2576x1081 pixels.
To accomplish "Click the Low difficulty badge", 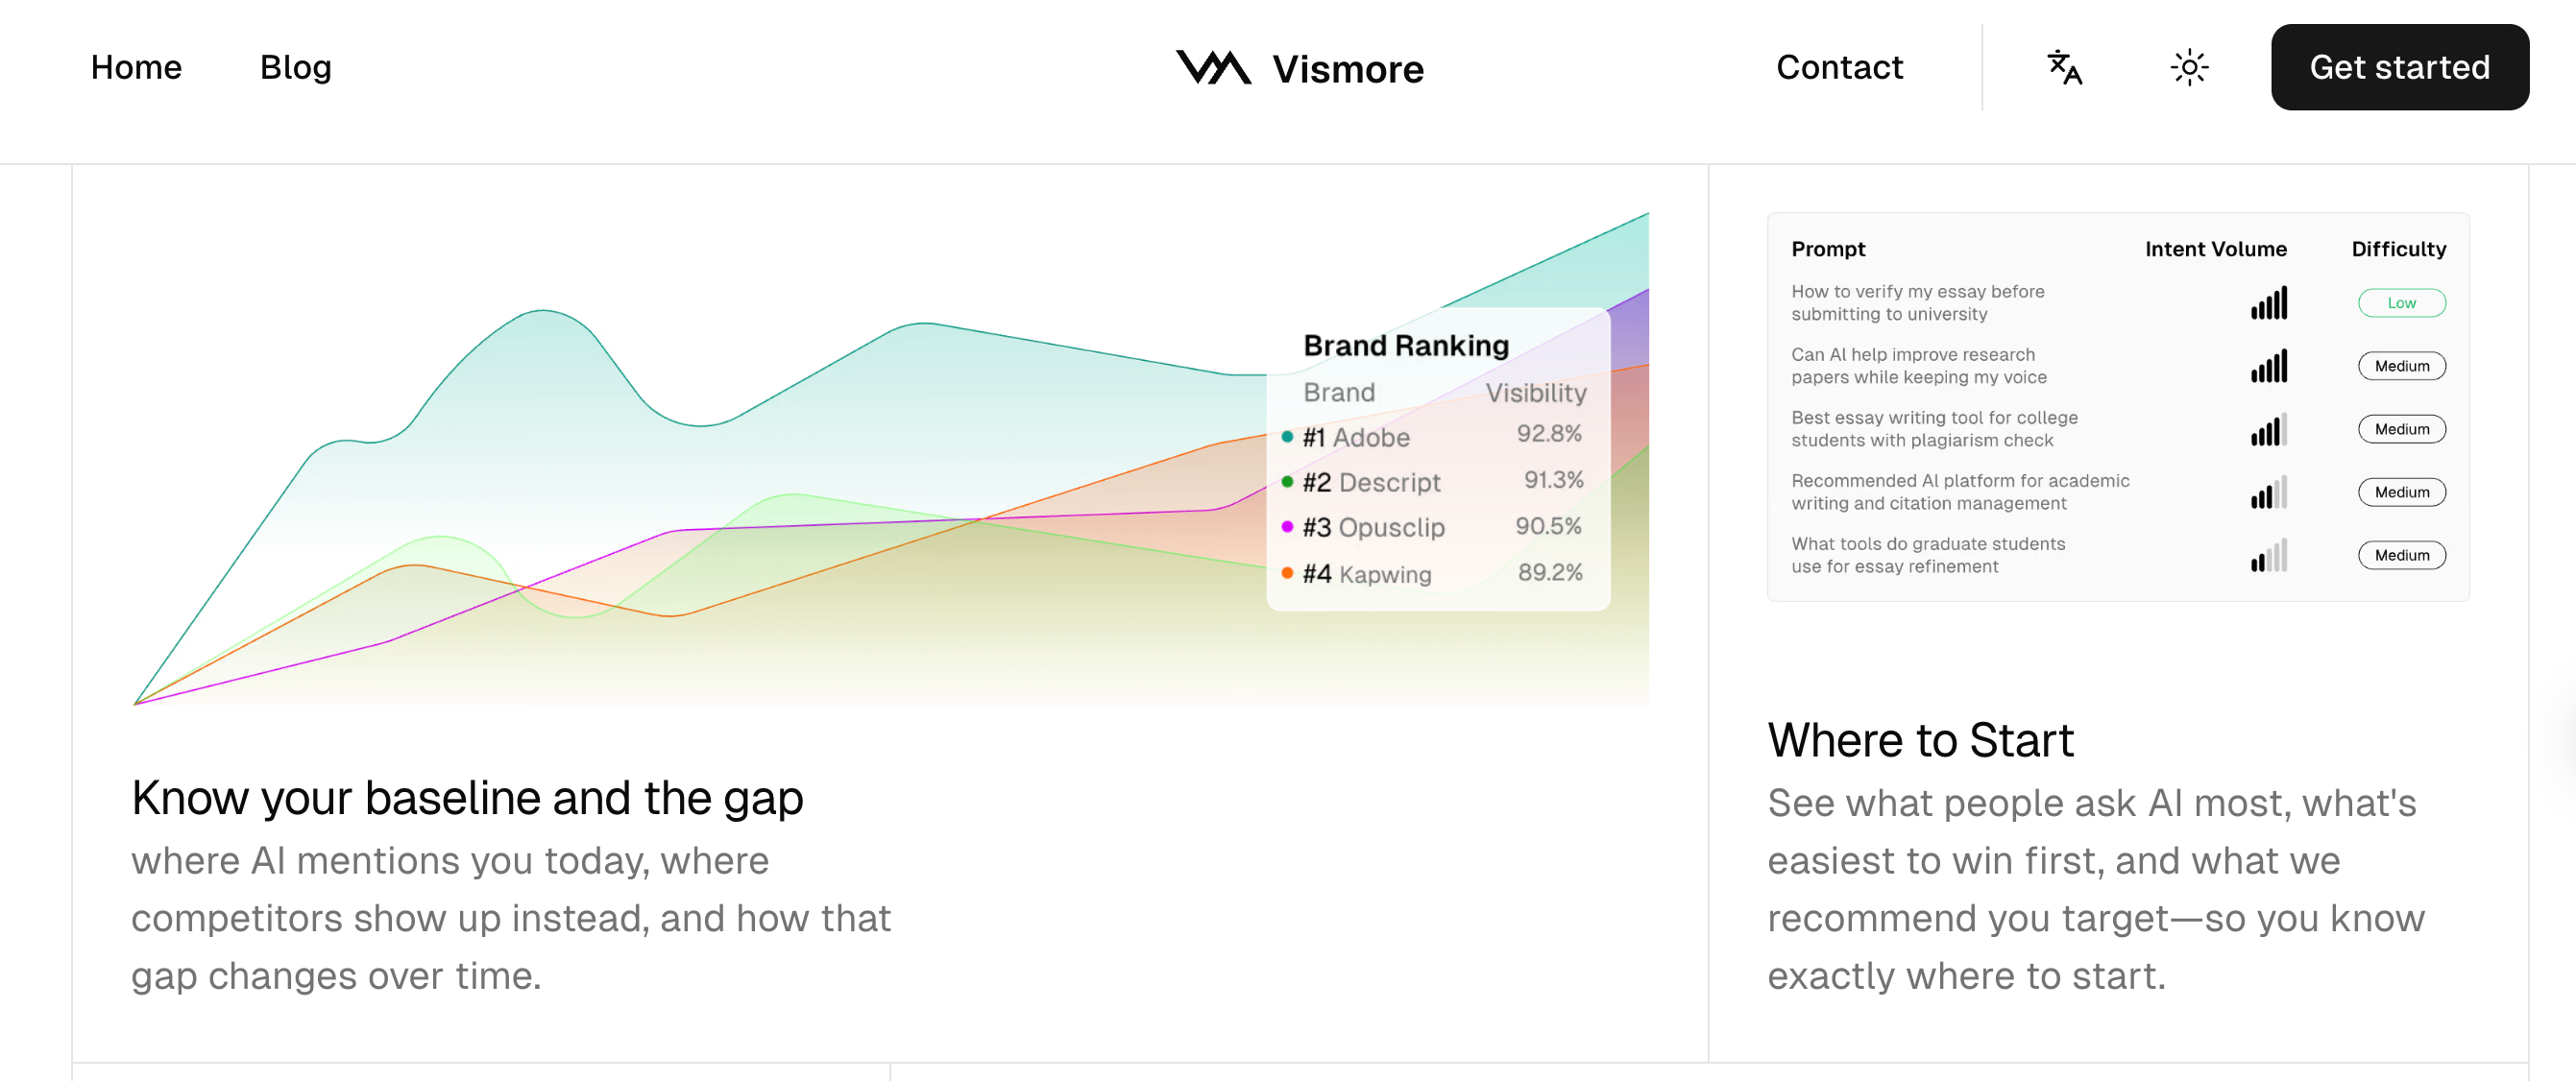I will point(2401,303).
